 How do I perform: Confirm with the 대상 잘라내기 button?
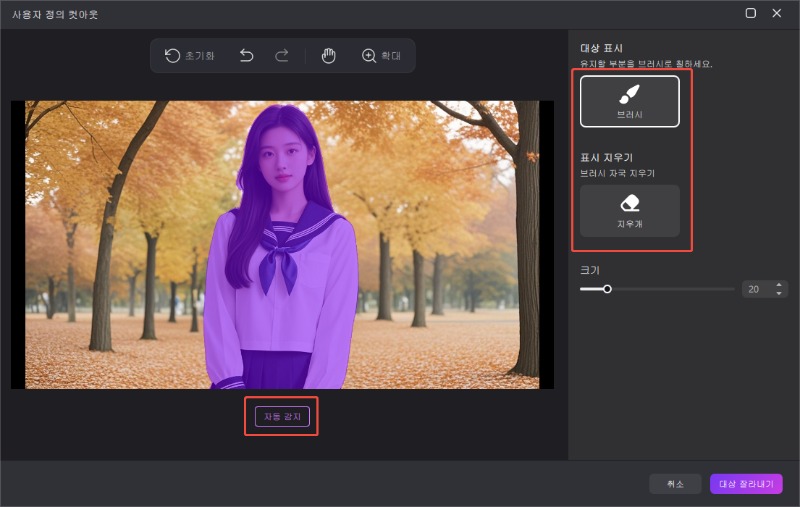tap(746, 484)
